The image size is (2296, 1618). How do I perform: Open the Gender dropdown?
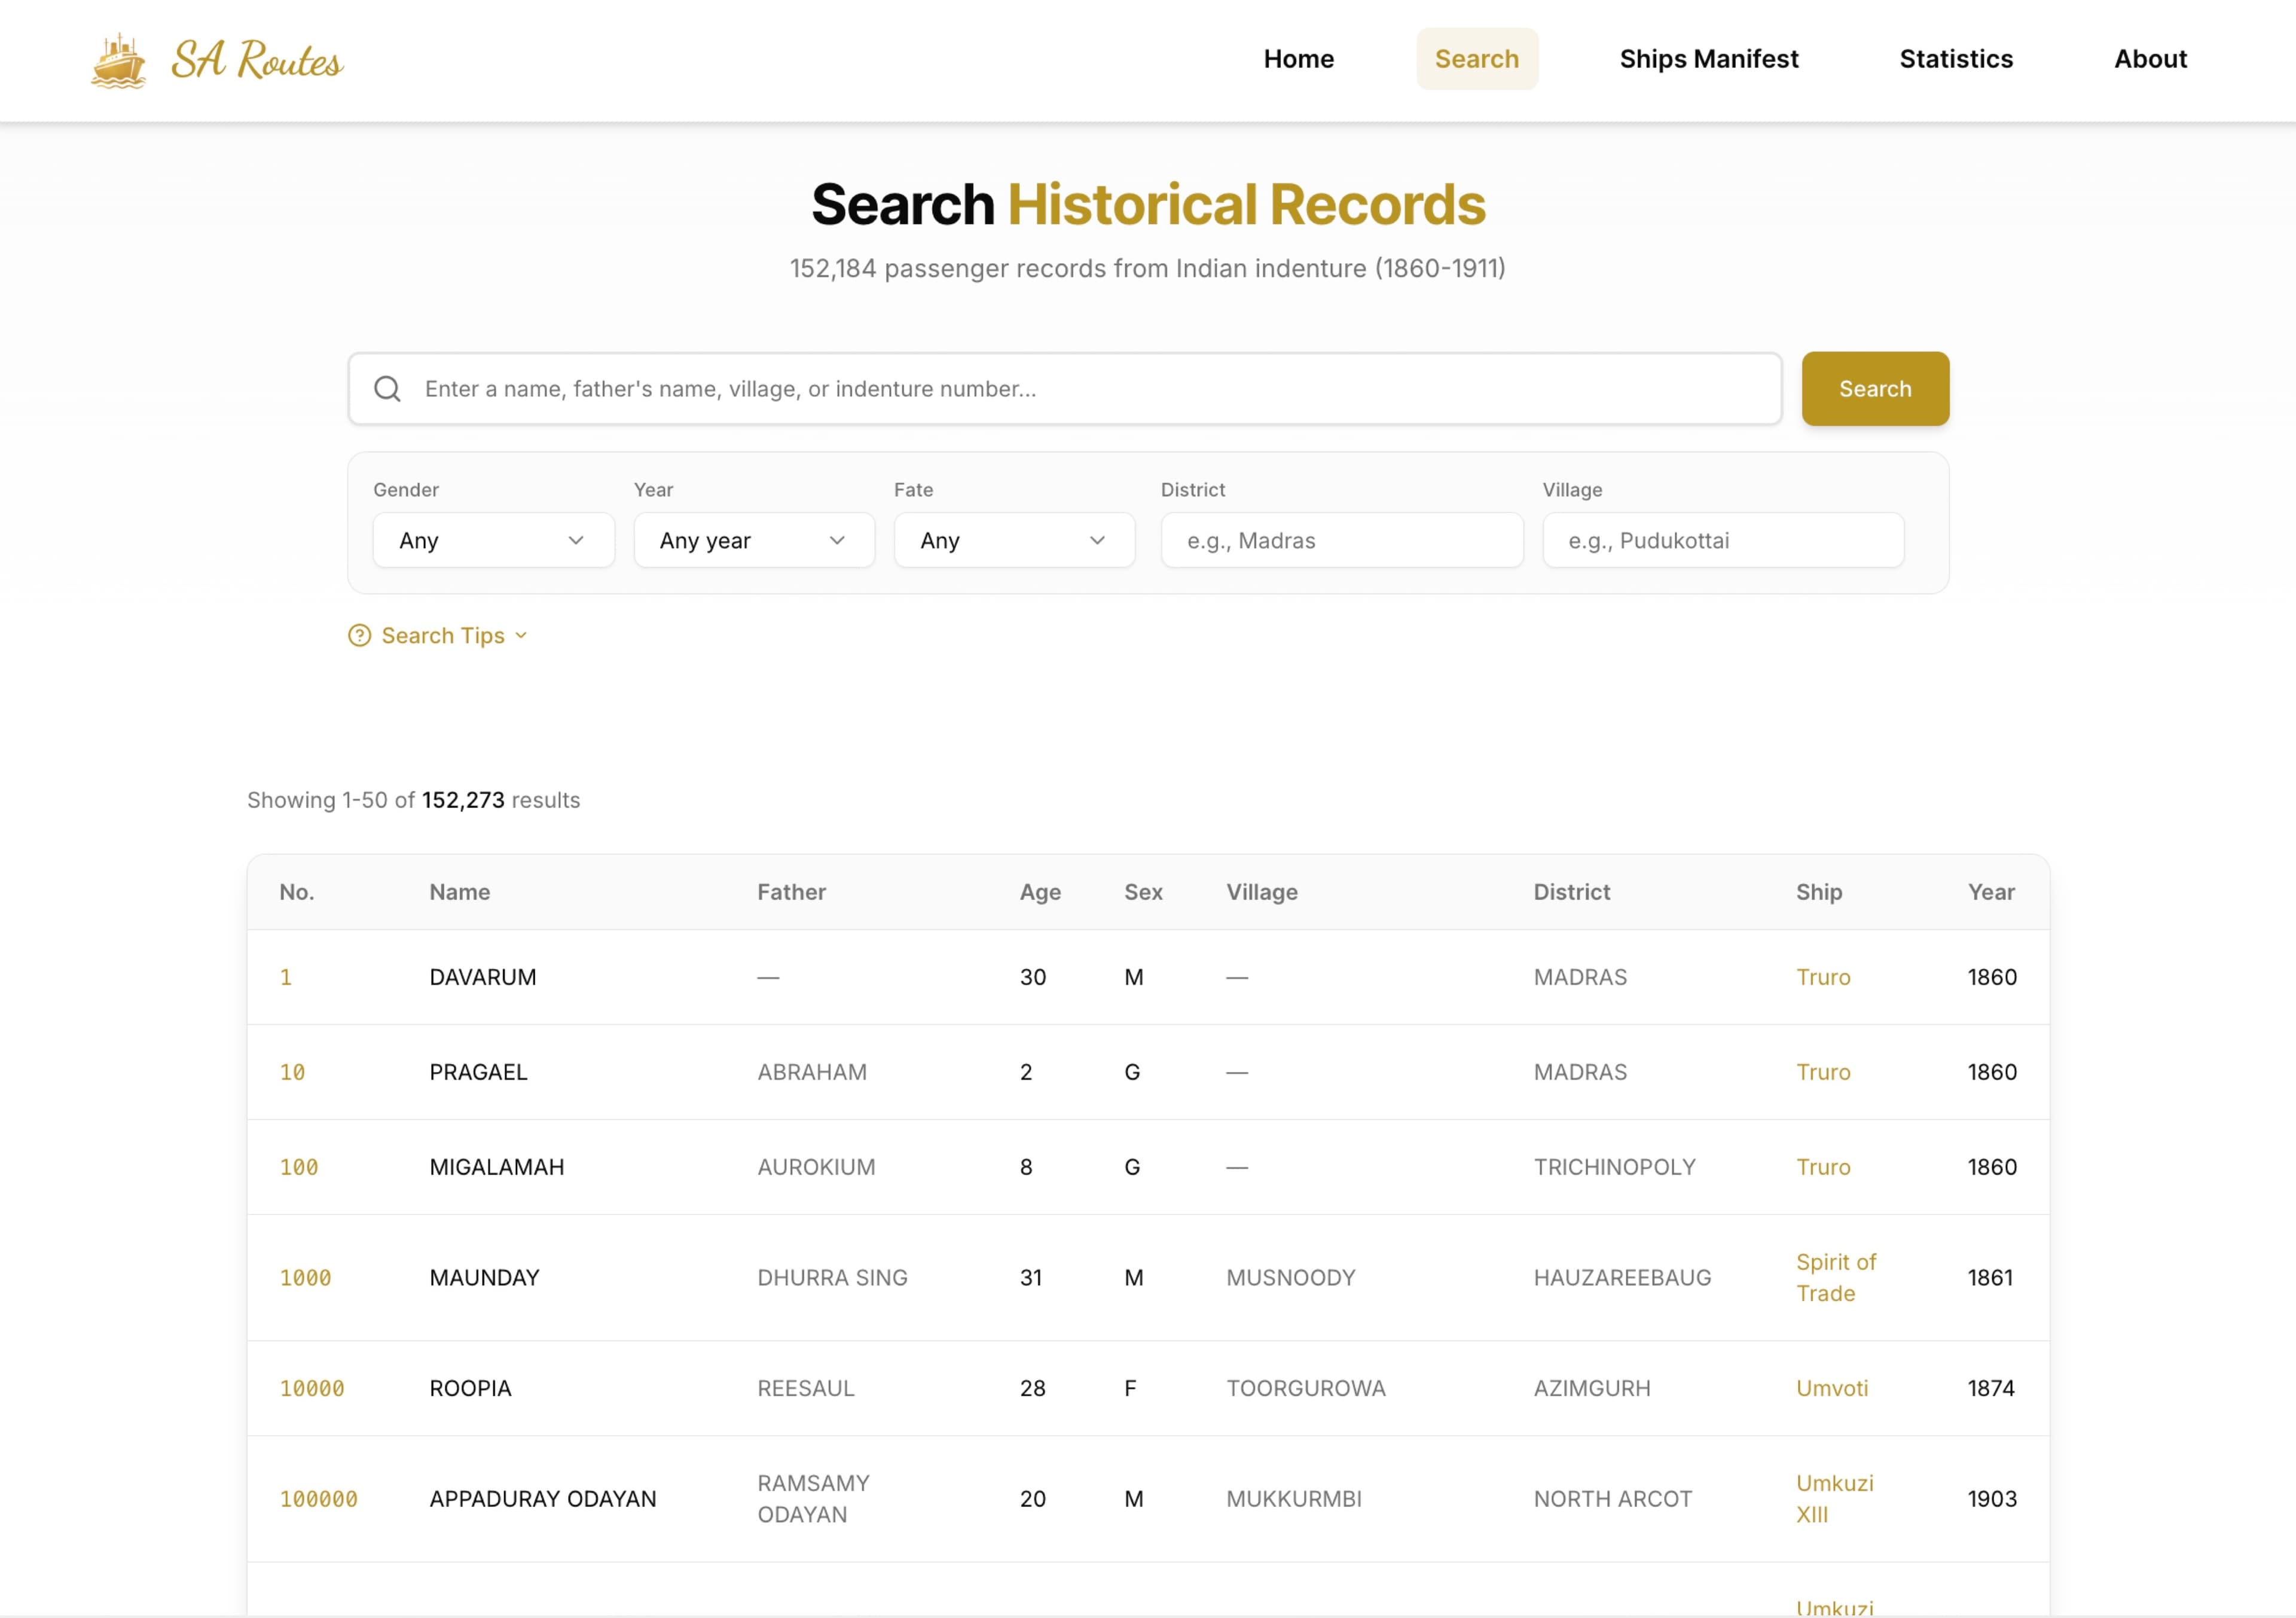click(x=493, y=541)
